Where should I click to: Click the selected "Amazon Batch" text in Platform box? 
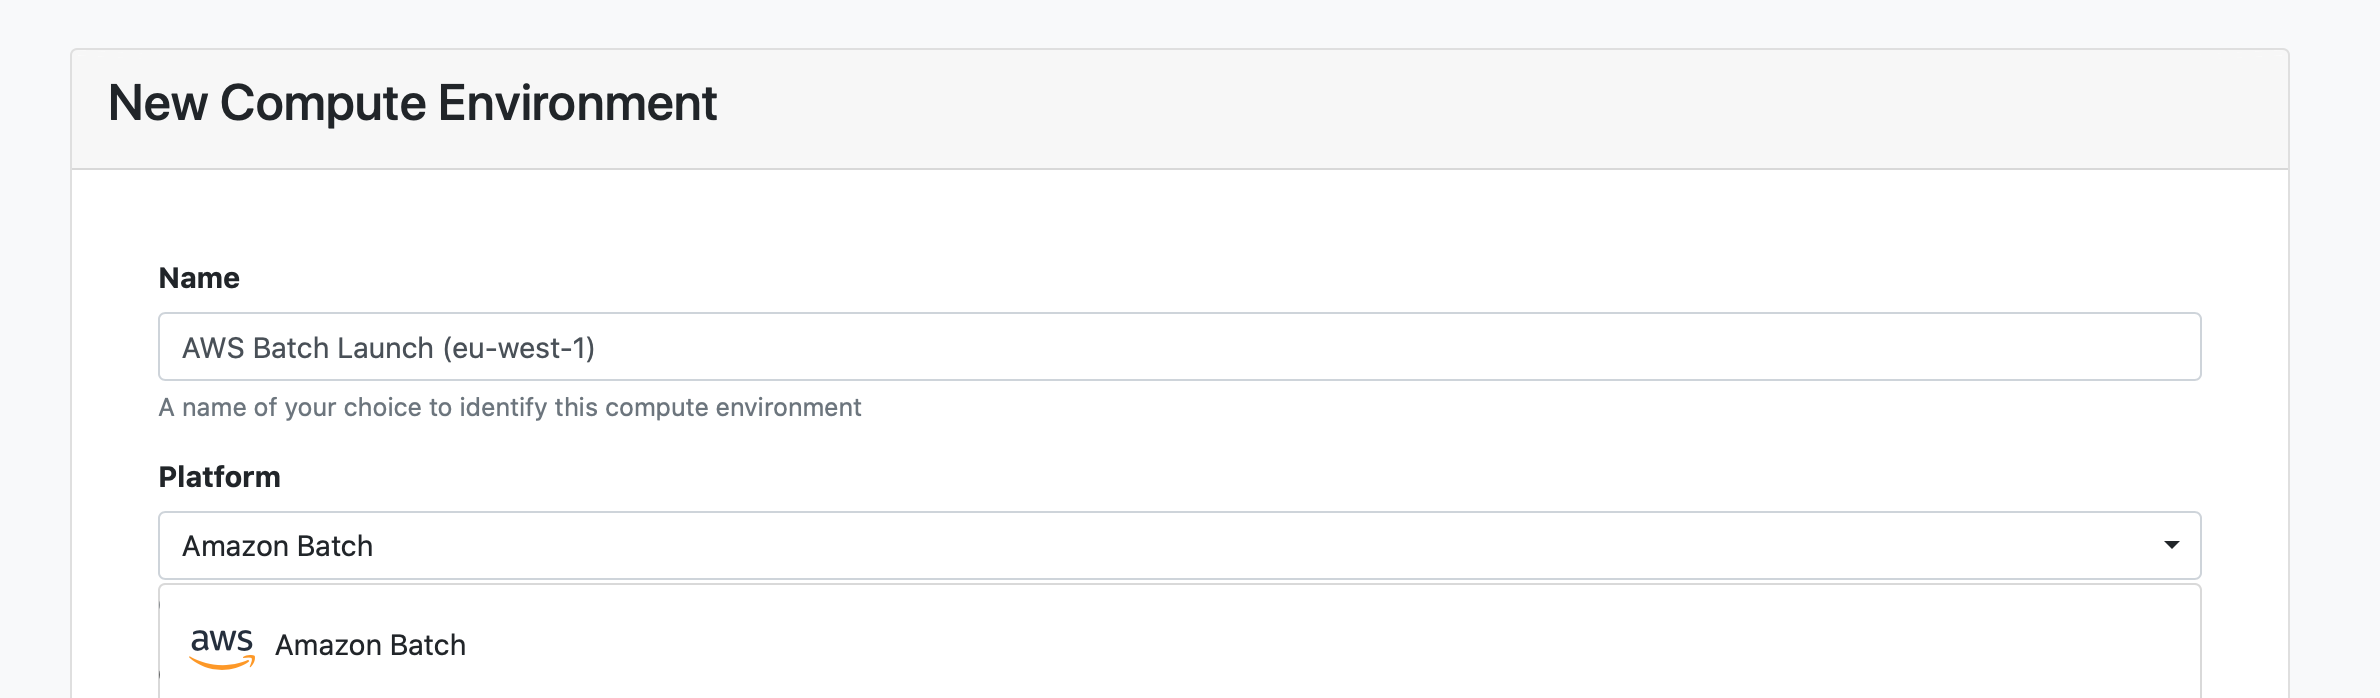(277, 546)
